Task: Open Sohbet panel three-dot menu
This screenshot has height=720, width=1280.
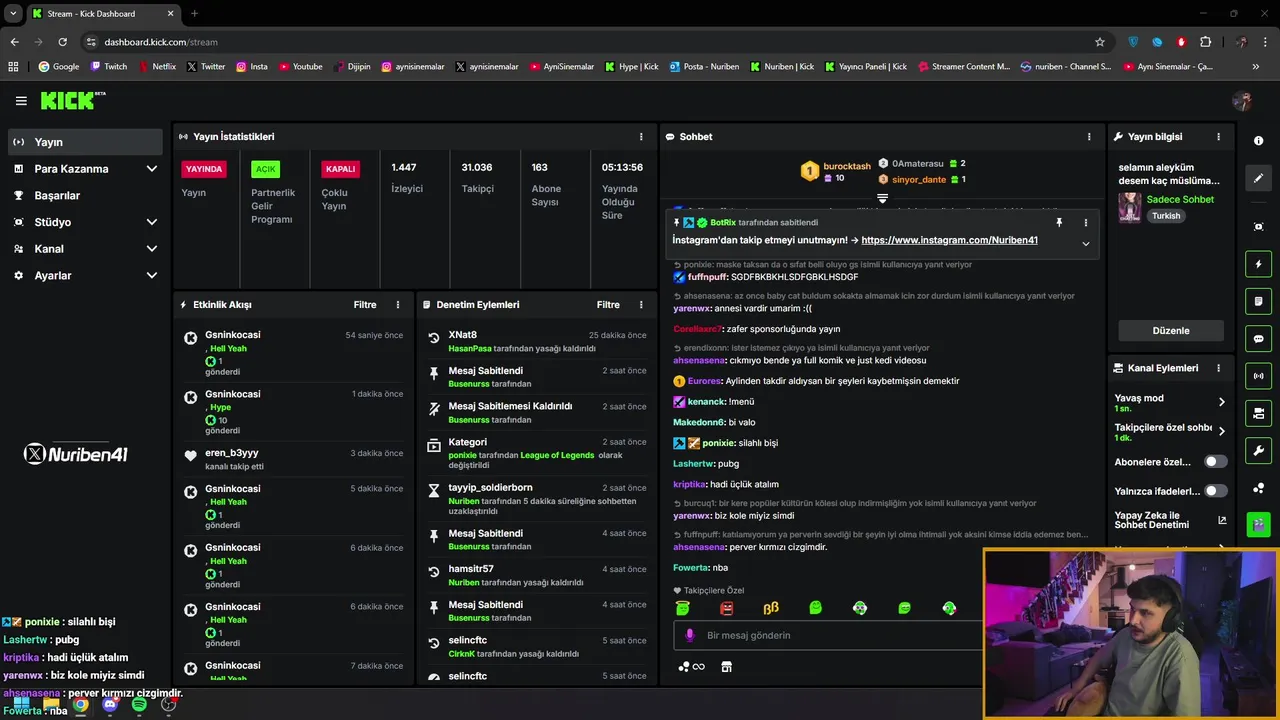Action: click(1089, 137)
